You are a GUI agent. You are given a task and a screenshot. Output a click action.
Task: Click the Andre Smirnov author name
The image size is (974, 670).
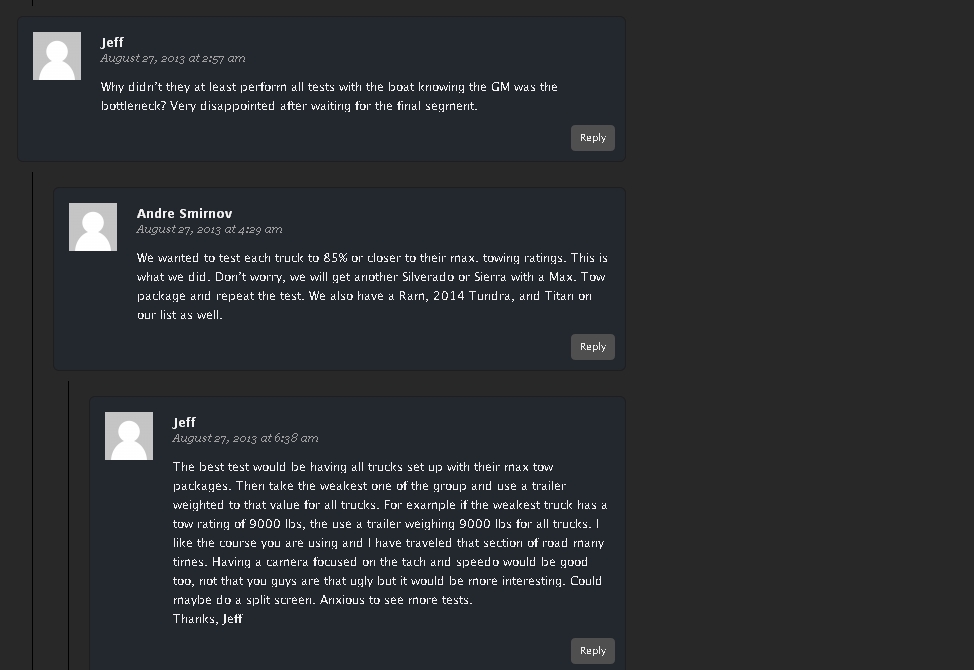[184, 213]
